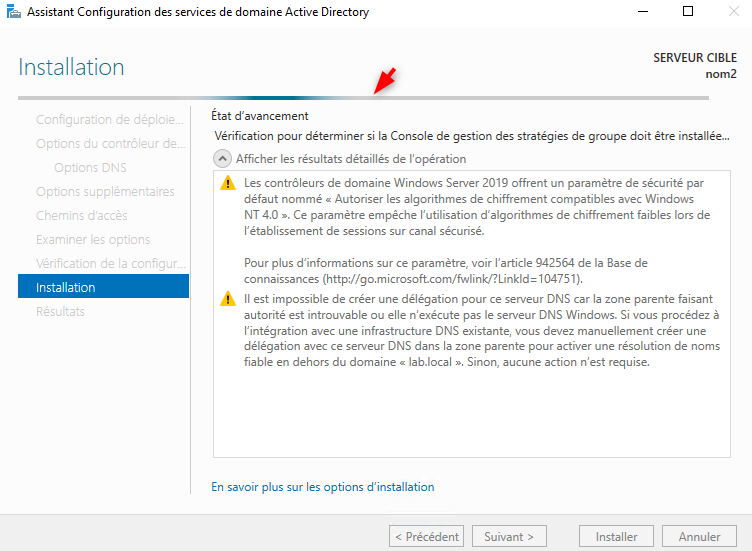
Task: Open 'En savoir plus sur les options d'installation' link
Action: point(323,487)
